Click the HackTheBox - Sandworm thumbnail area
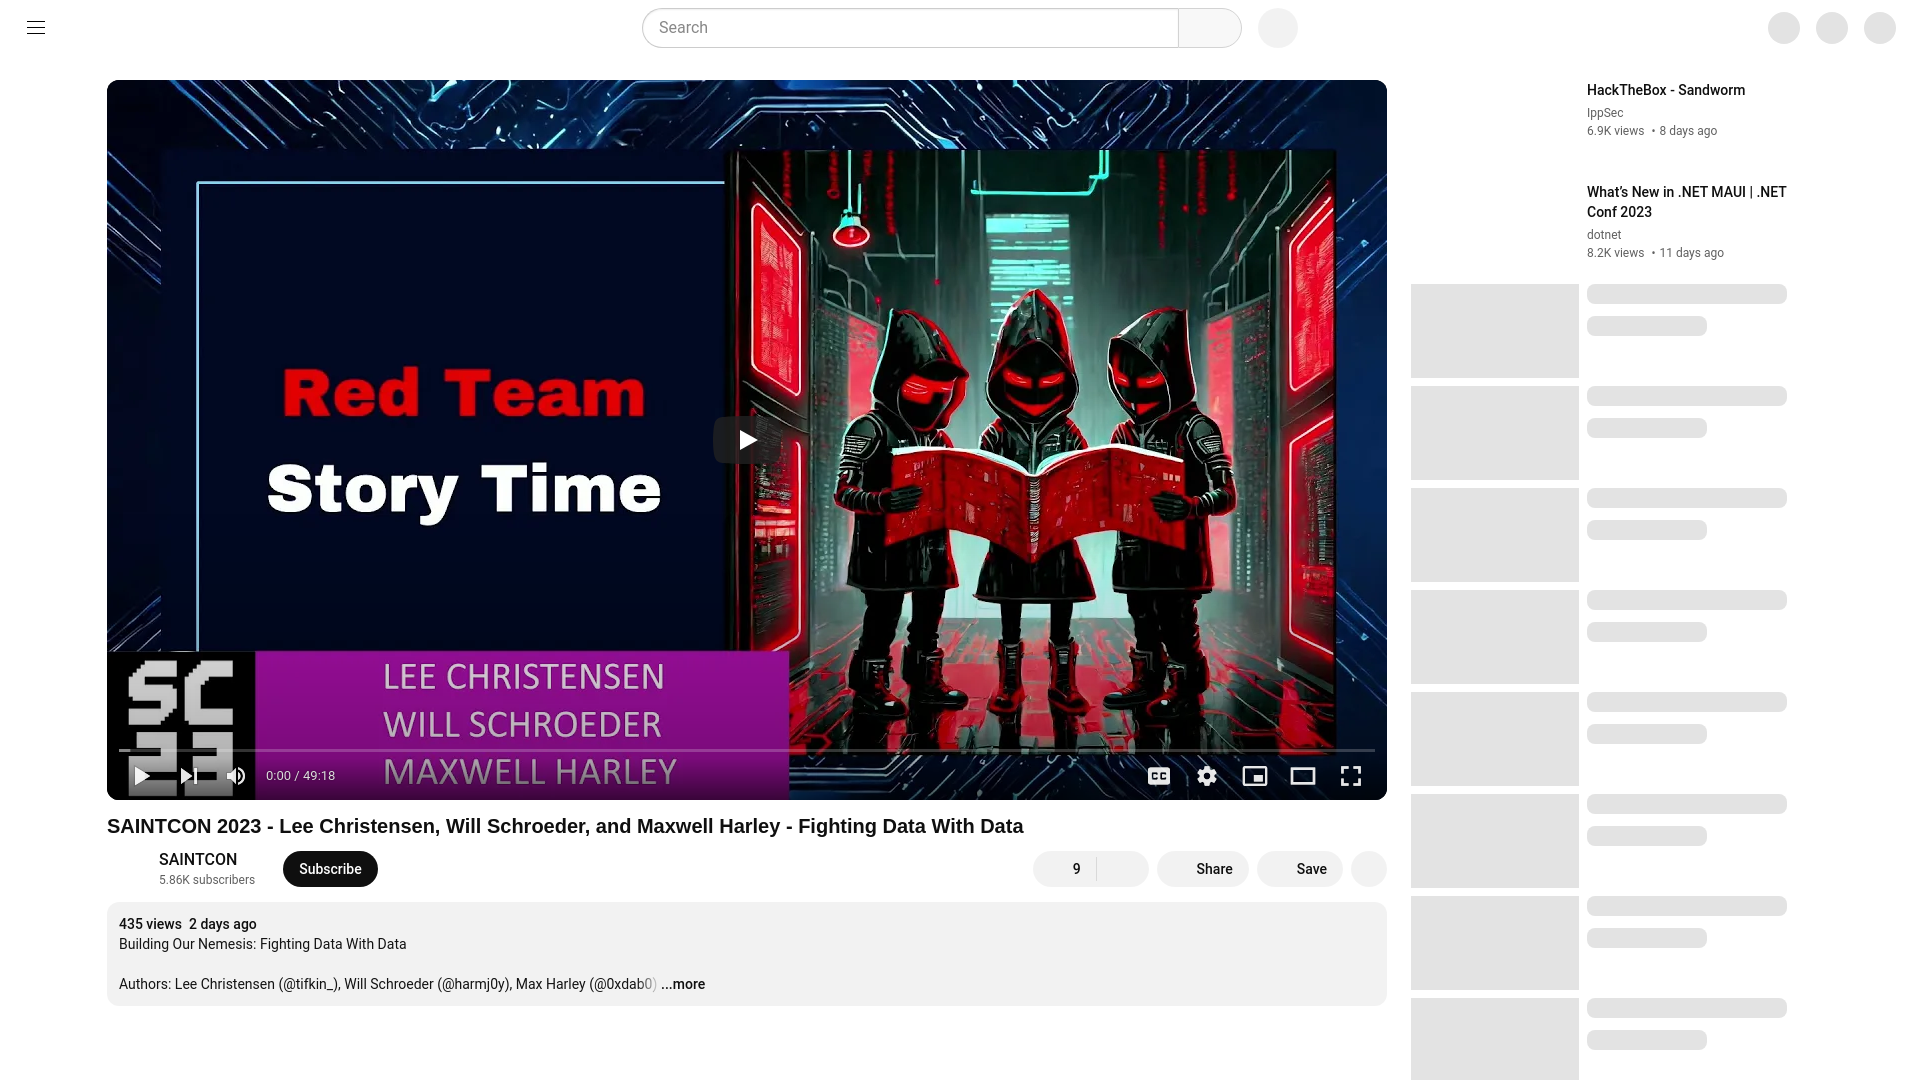 click(x=1495, y=127)
